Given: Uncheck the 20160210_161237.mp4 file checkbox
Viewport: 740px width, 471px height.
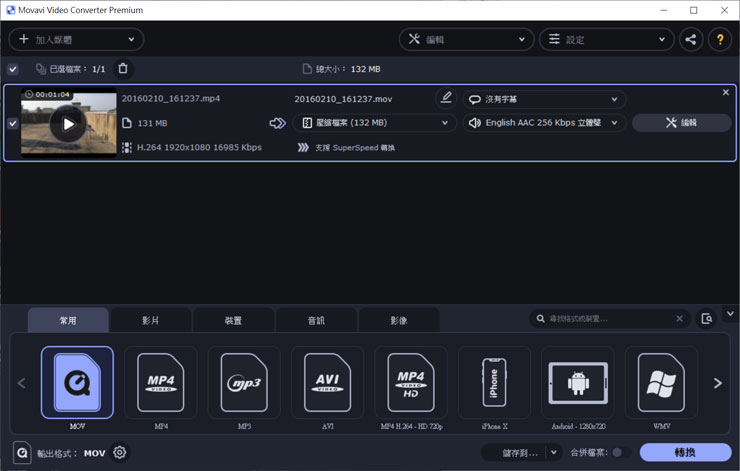Looking at the screenshot, I should pos(13,123).
